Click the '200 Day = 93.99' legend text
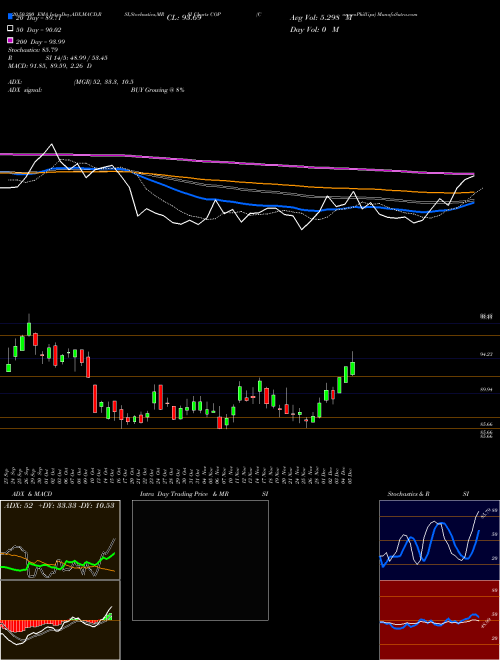500x660 pixels. (x=40, y=41)
